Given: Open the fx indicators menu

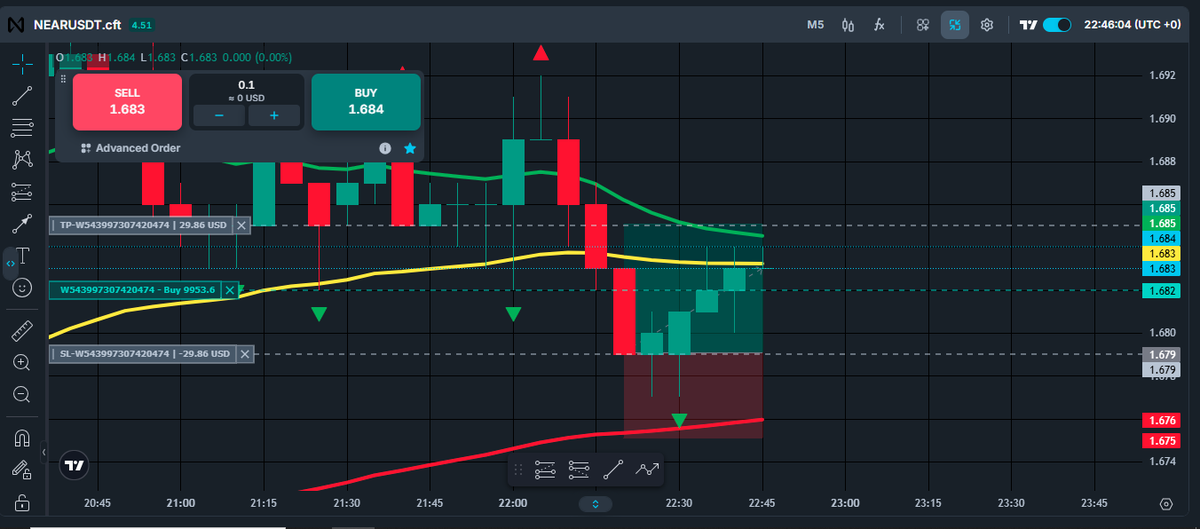Looking at the screenshot, I should [x=879, y=24].
